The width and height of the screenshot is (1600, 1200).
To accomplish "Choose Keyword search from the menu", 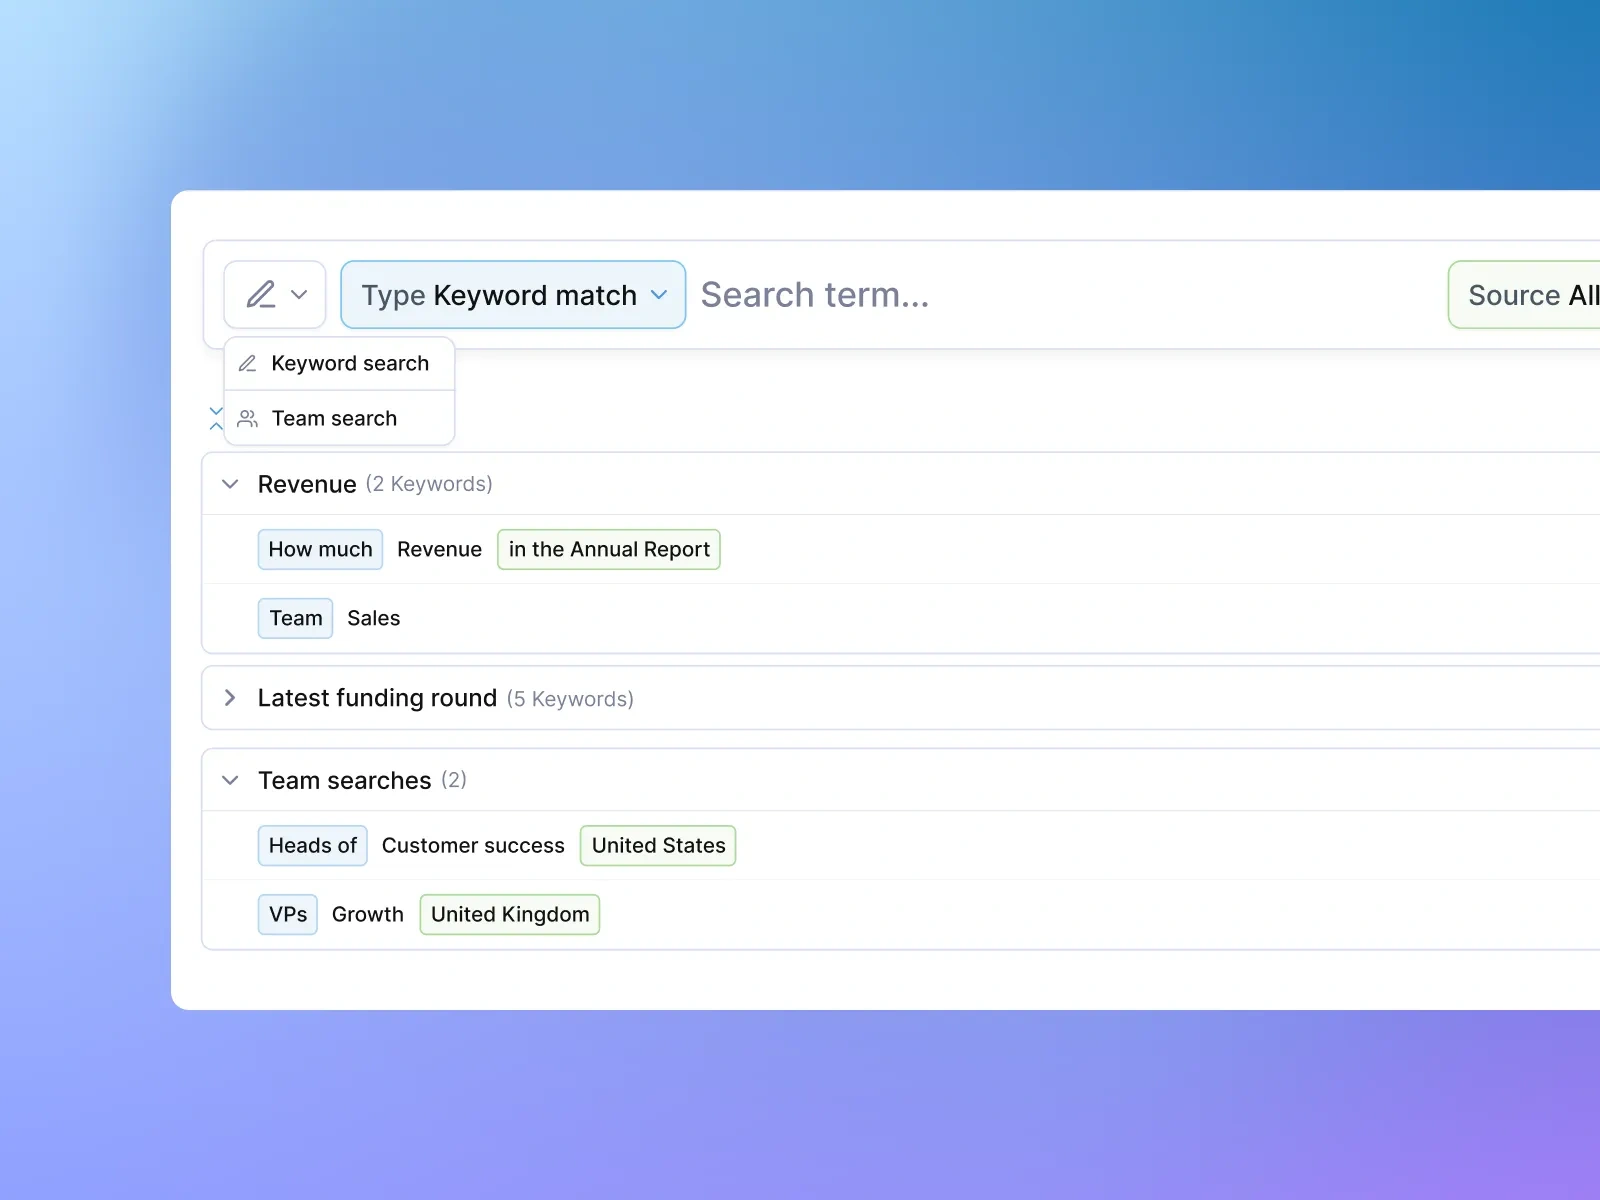I will [x=339, y=363].
